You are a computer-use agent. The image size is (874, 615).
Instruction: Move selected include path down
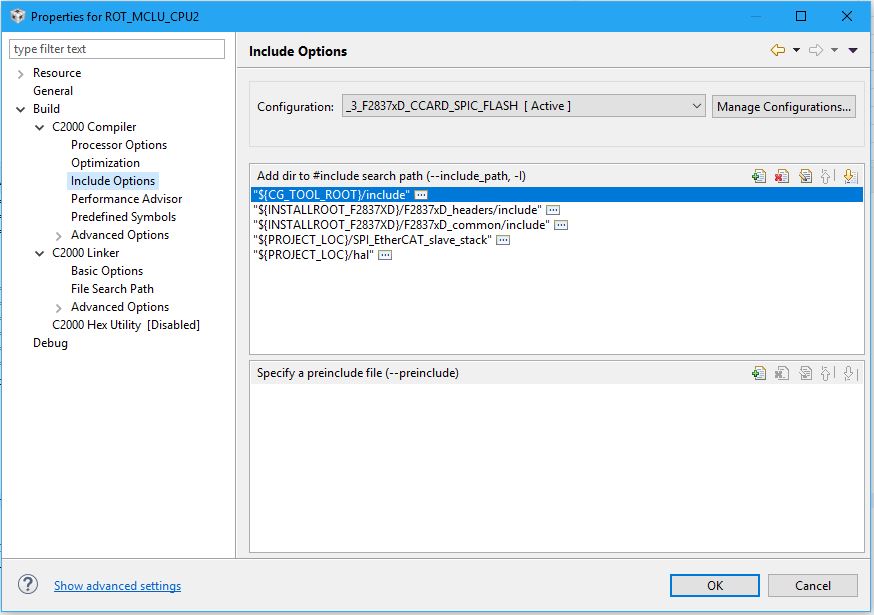click(849, 176)
